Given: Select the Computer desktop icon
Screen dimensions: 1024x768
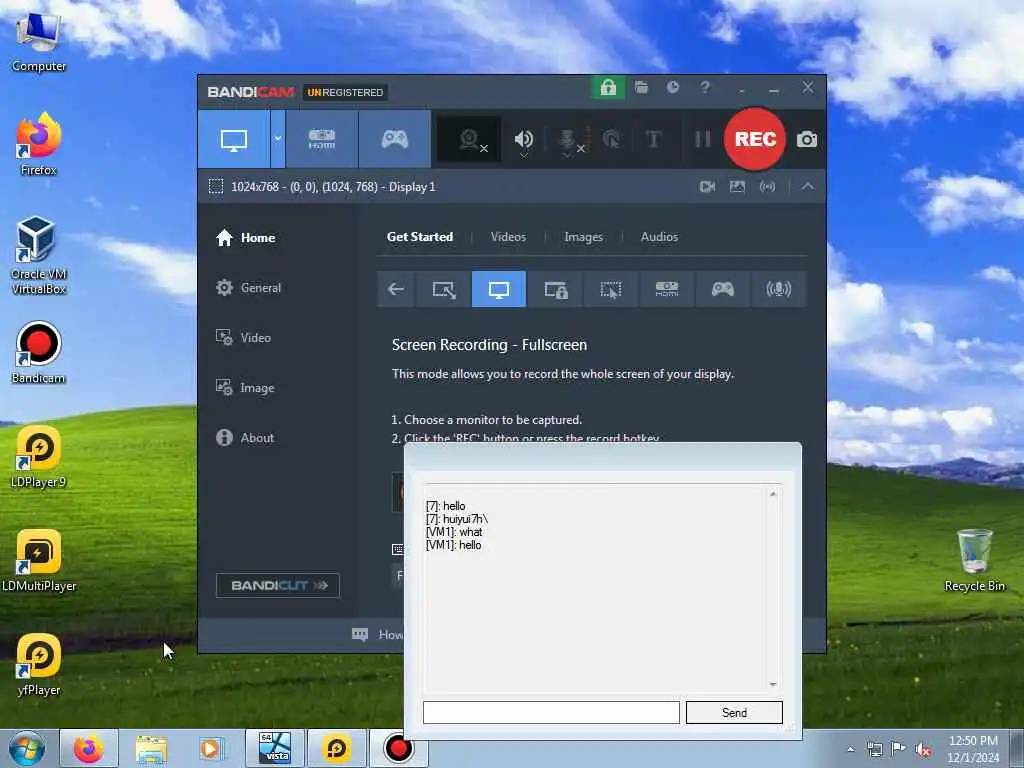Looking at the screenshot, I should click(x=39, y=43).
